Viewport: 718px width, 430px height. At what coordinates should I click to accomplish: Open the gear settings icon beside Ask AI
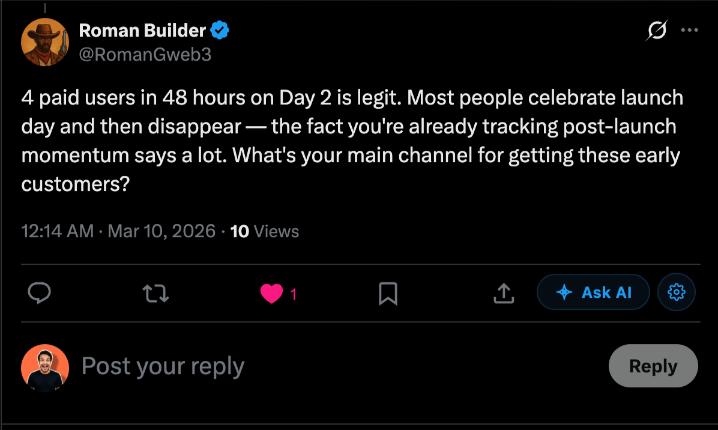(676, 292)
